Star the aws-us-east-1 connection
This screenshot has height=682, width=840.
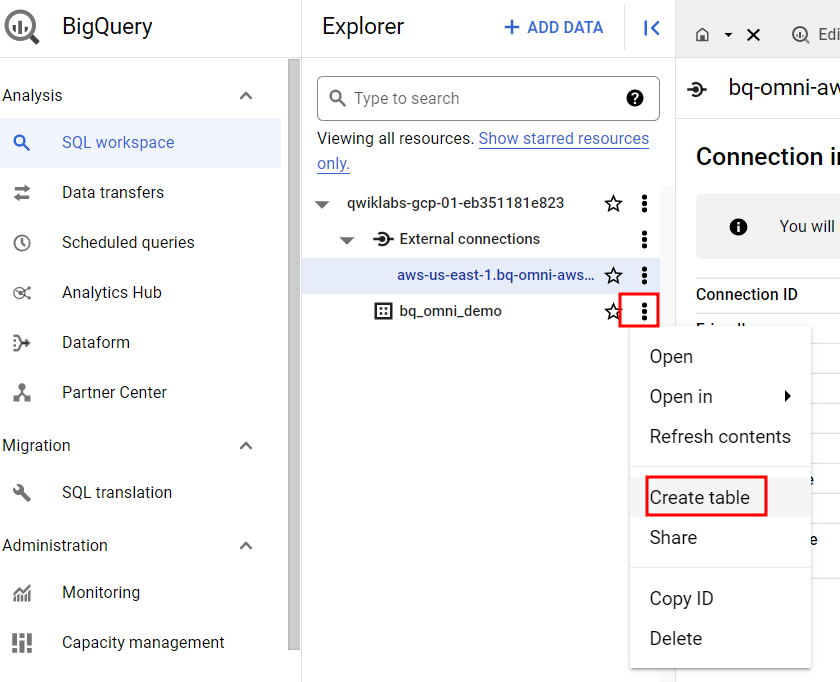click(613, 275)
